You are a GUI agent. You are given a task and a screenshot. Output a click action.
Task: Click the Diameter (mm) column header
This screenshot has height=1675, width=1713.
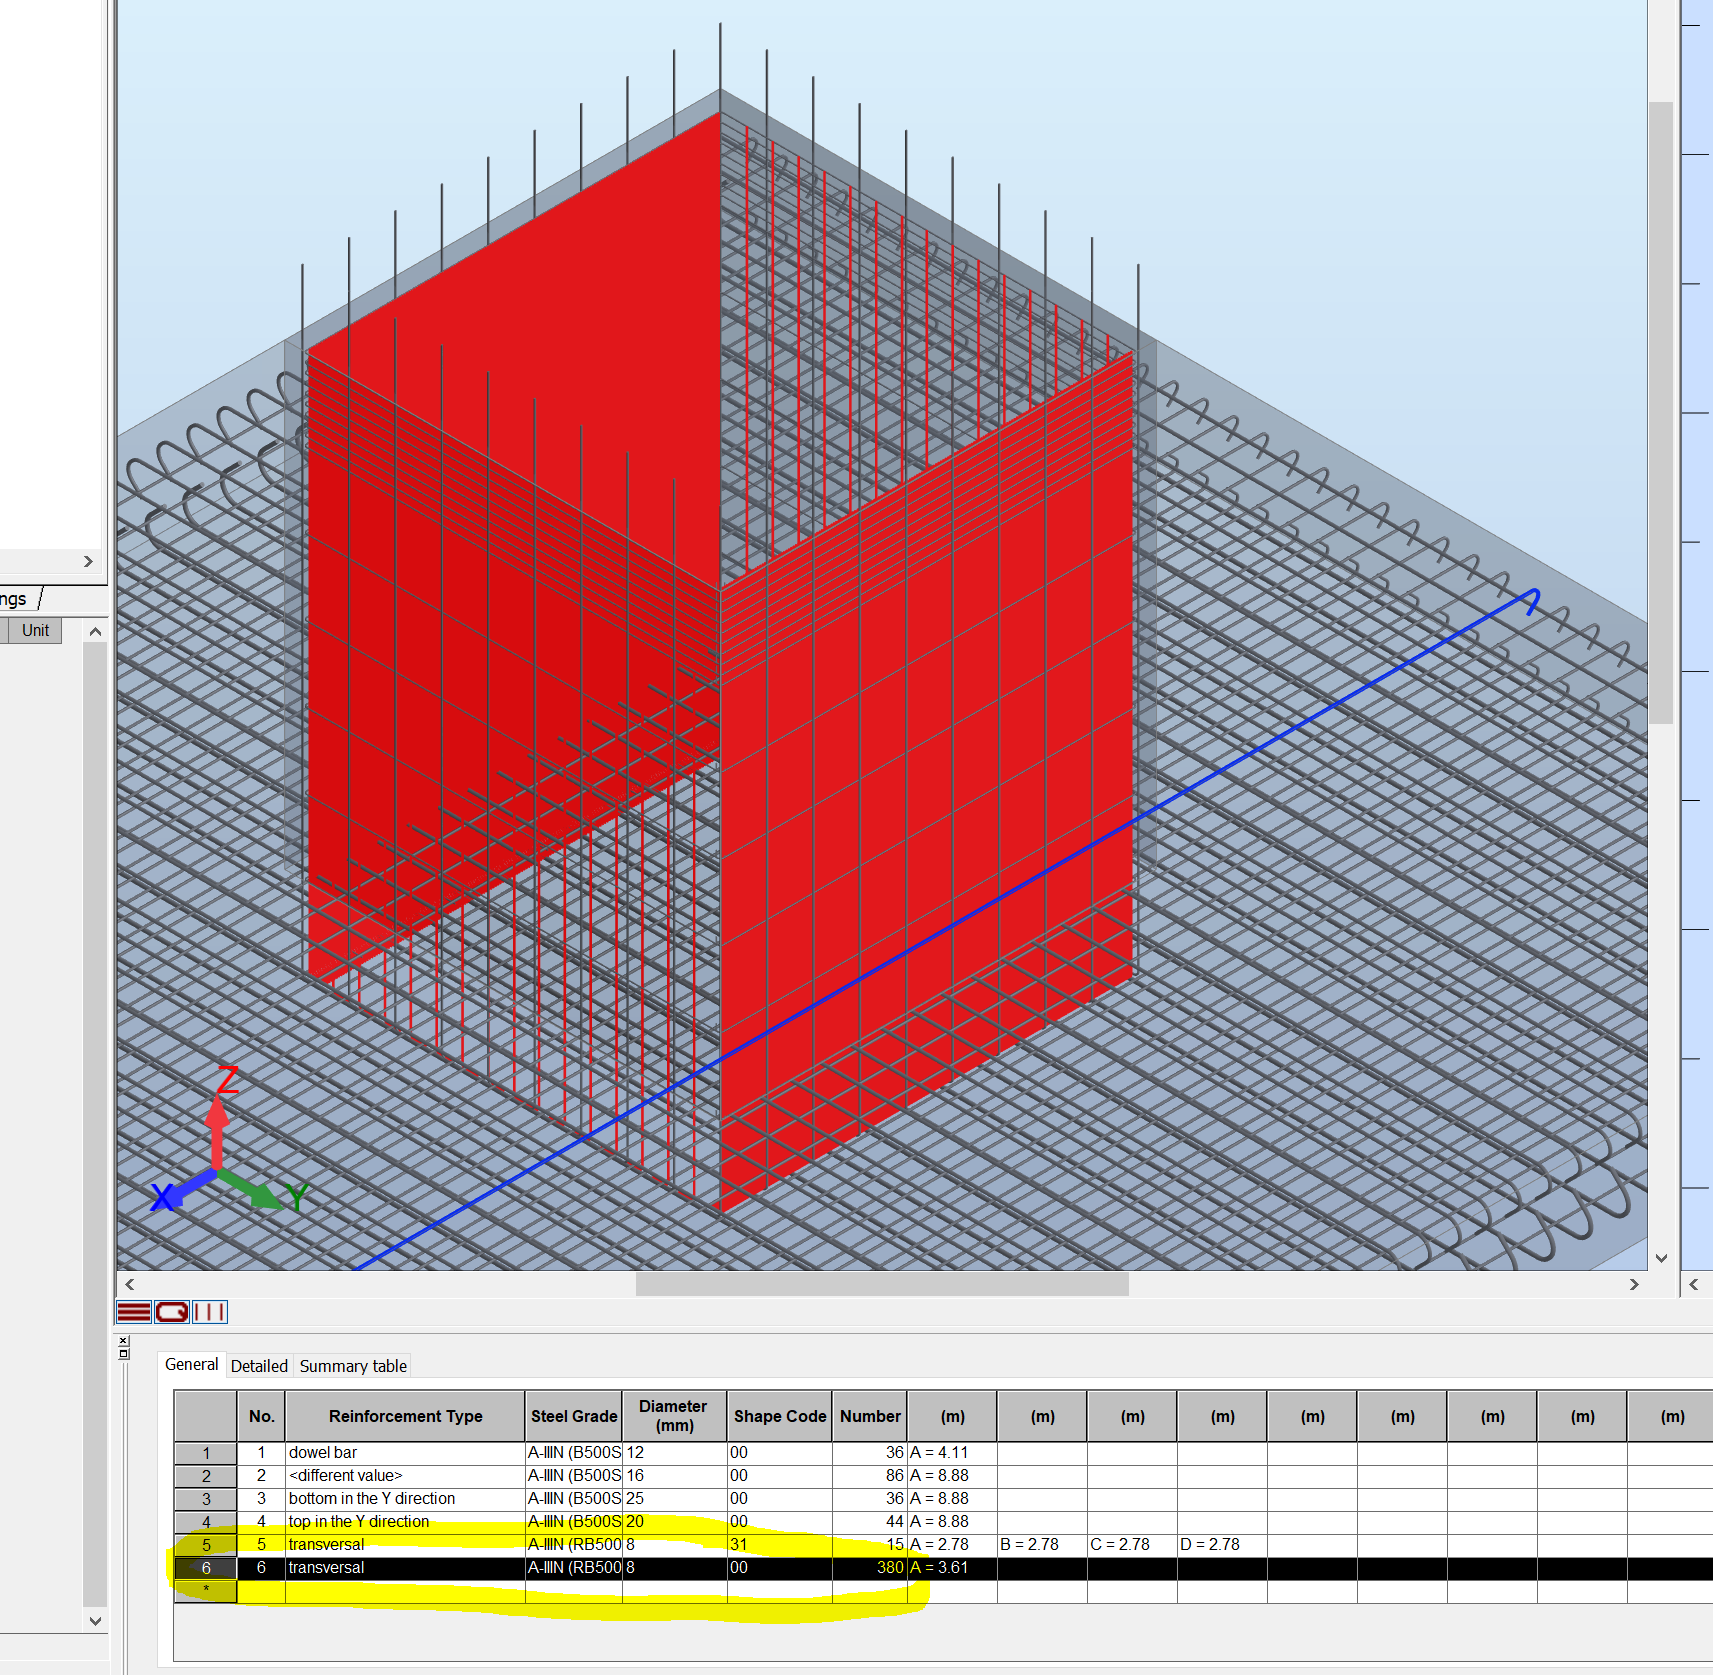point(674,1416)
